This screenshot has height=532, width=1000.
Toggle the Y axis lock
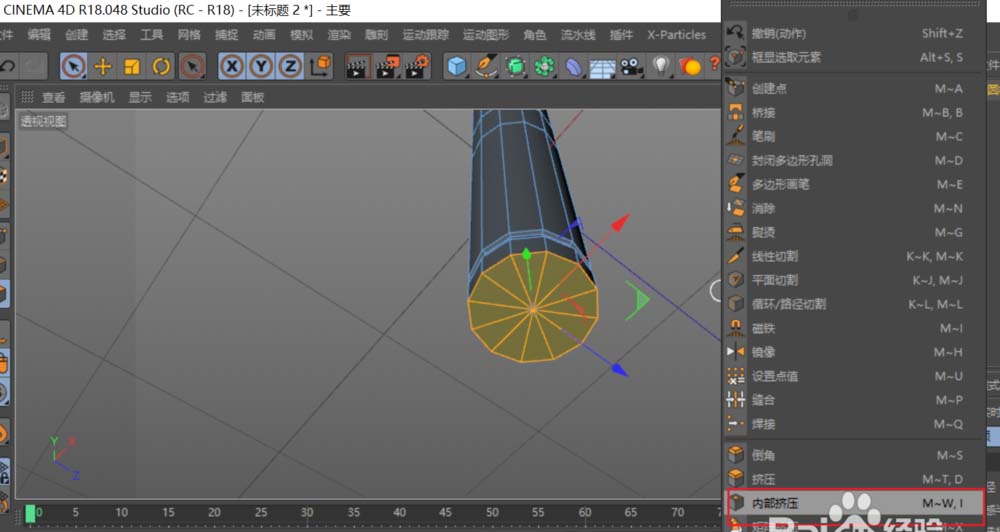261,66
